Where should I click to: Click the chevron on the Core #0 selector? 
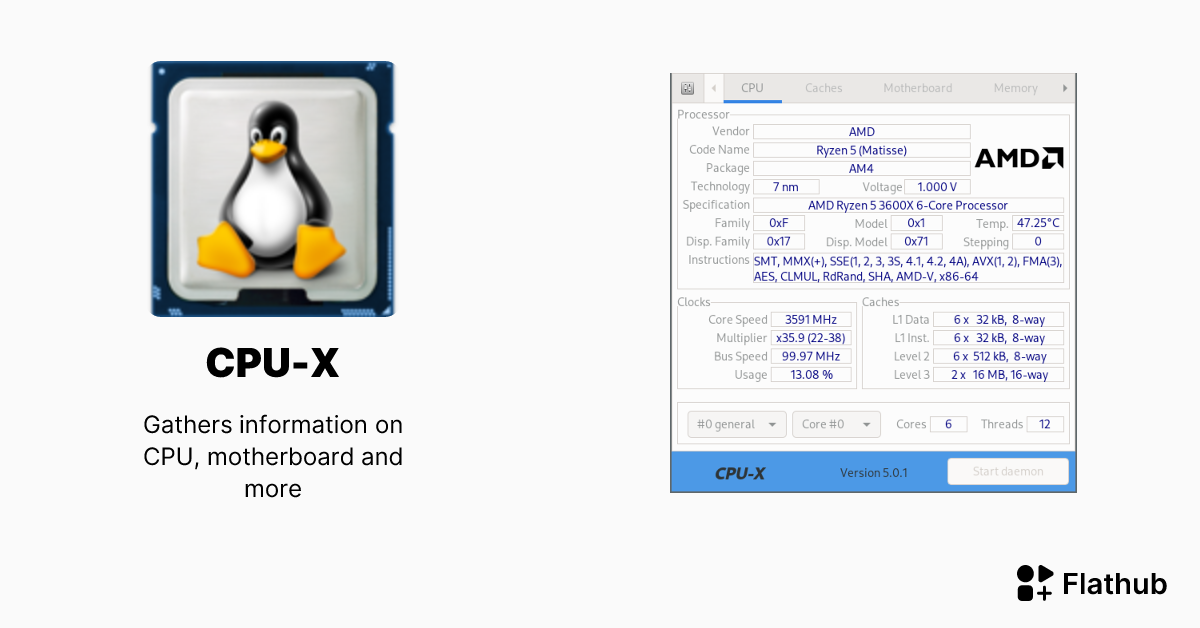click(x=866, y=424)
